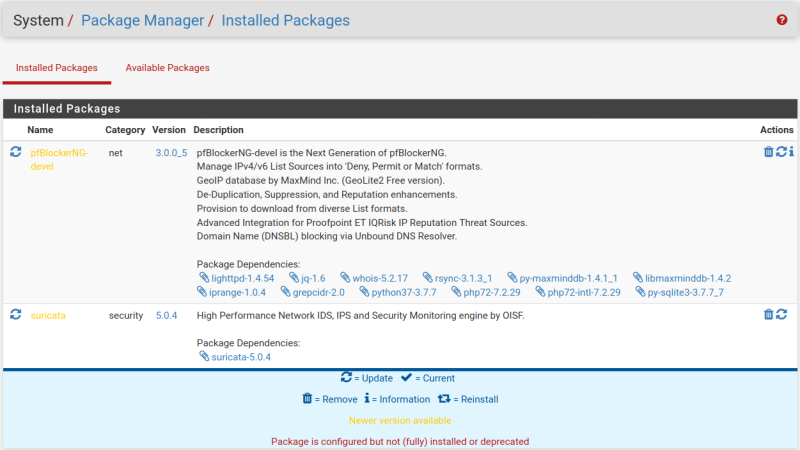This screenshot has height=450, width=800.
Task: Update suricata using its Actions column icon
Action: point(781,314)
